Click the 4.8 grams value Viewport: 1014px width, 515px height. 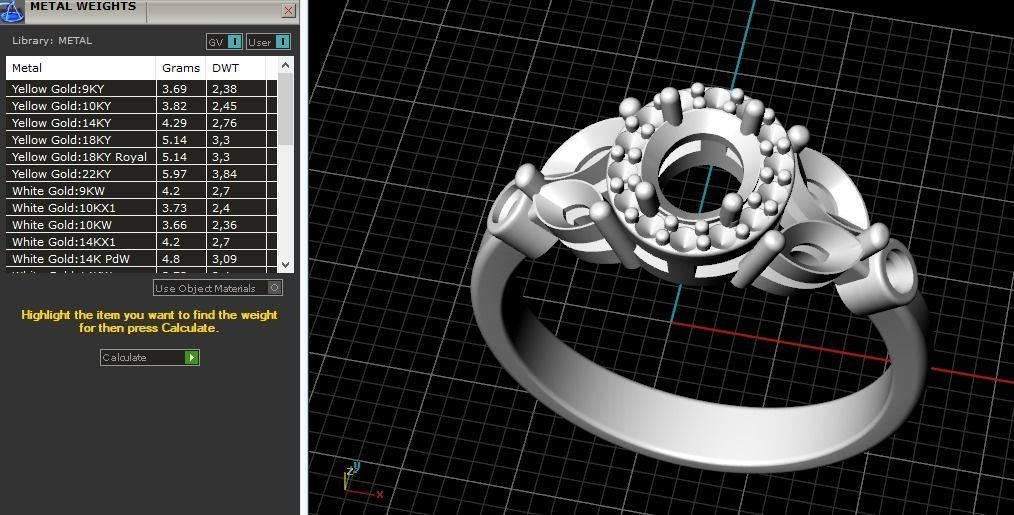pyautogui.click(x=171, y=259)
